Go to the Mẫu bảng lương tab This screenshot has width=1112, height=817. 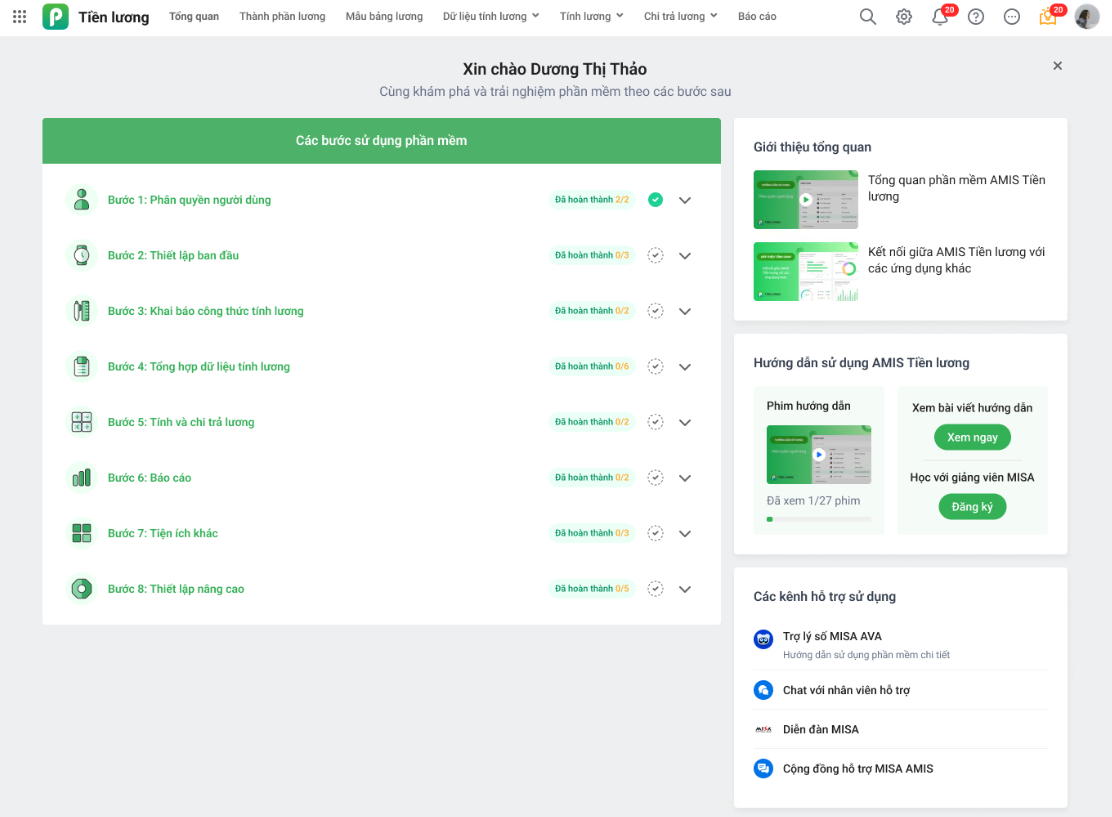384,16
